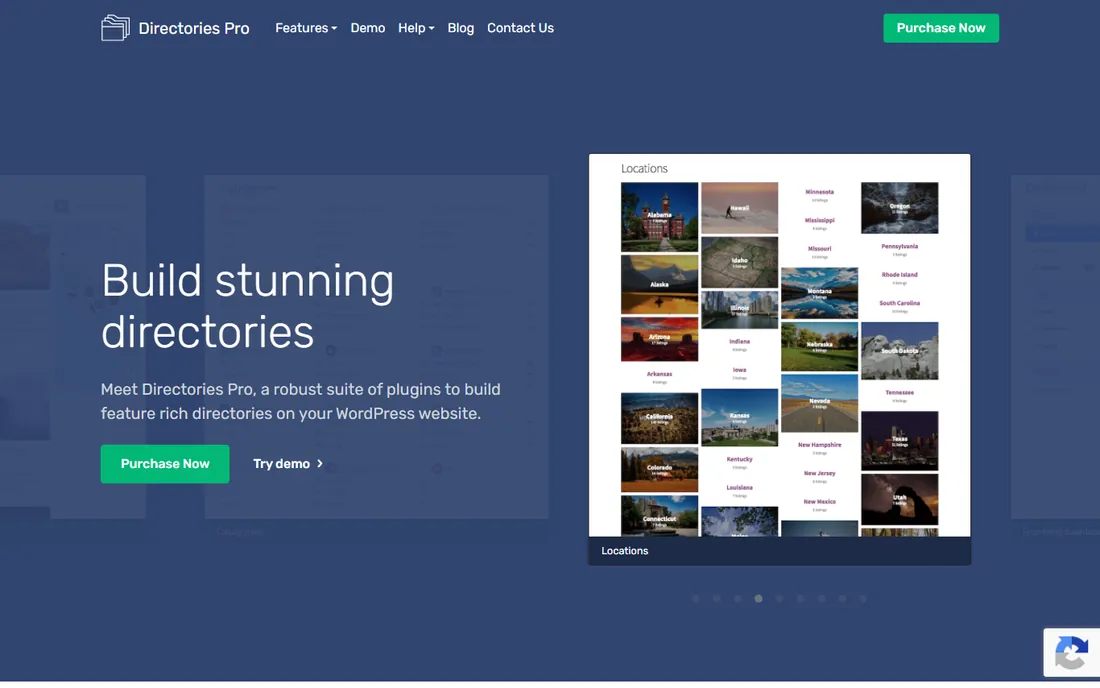This screenshot has height=688, width=1100.
Task: Open the Demo nav item
Action: tap(368, 28)
